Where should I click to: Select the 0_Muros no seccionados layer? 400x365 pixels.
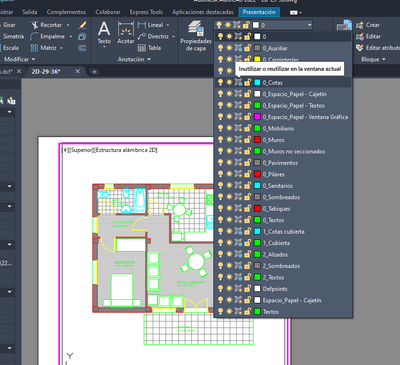tap(283, 151)
